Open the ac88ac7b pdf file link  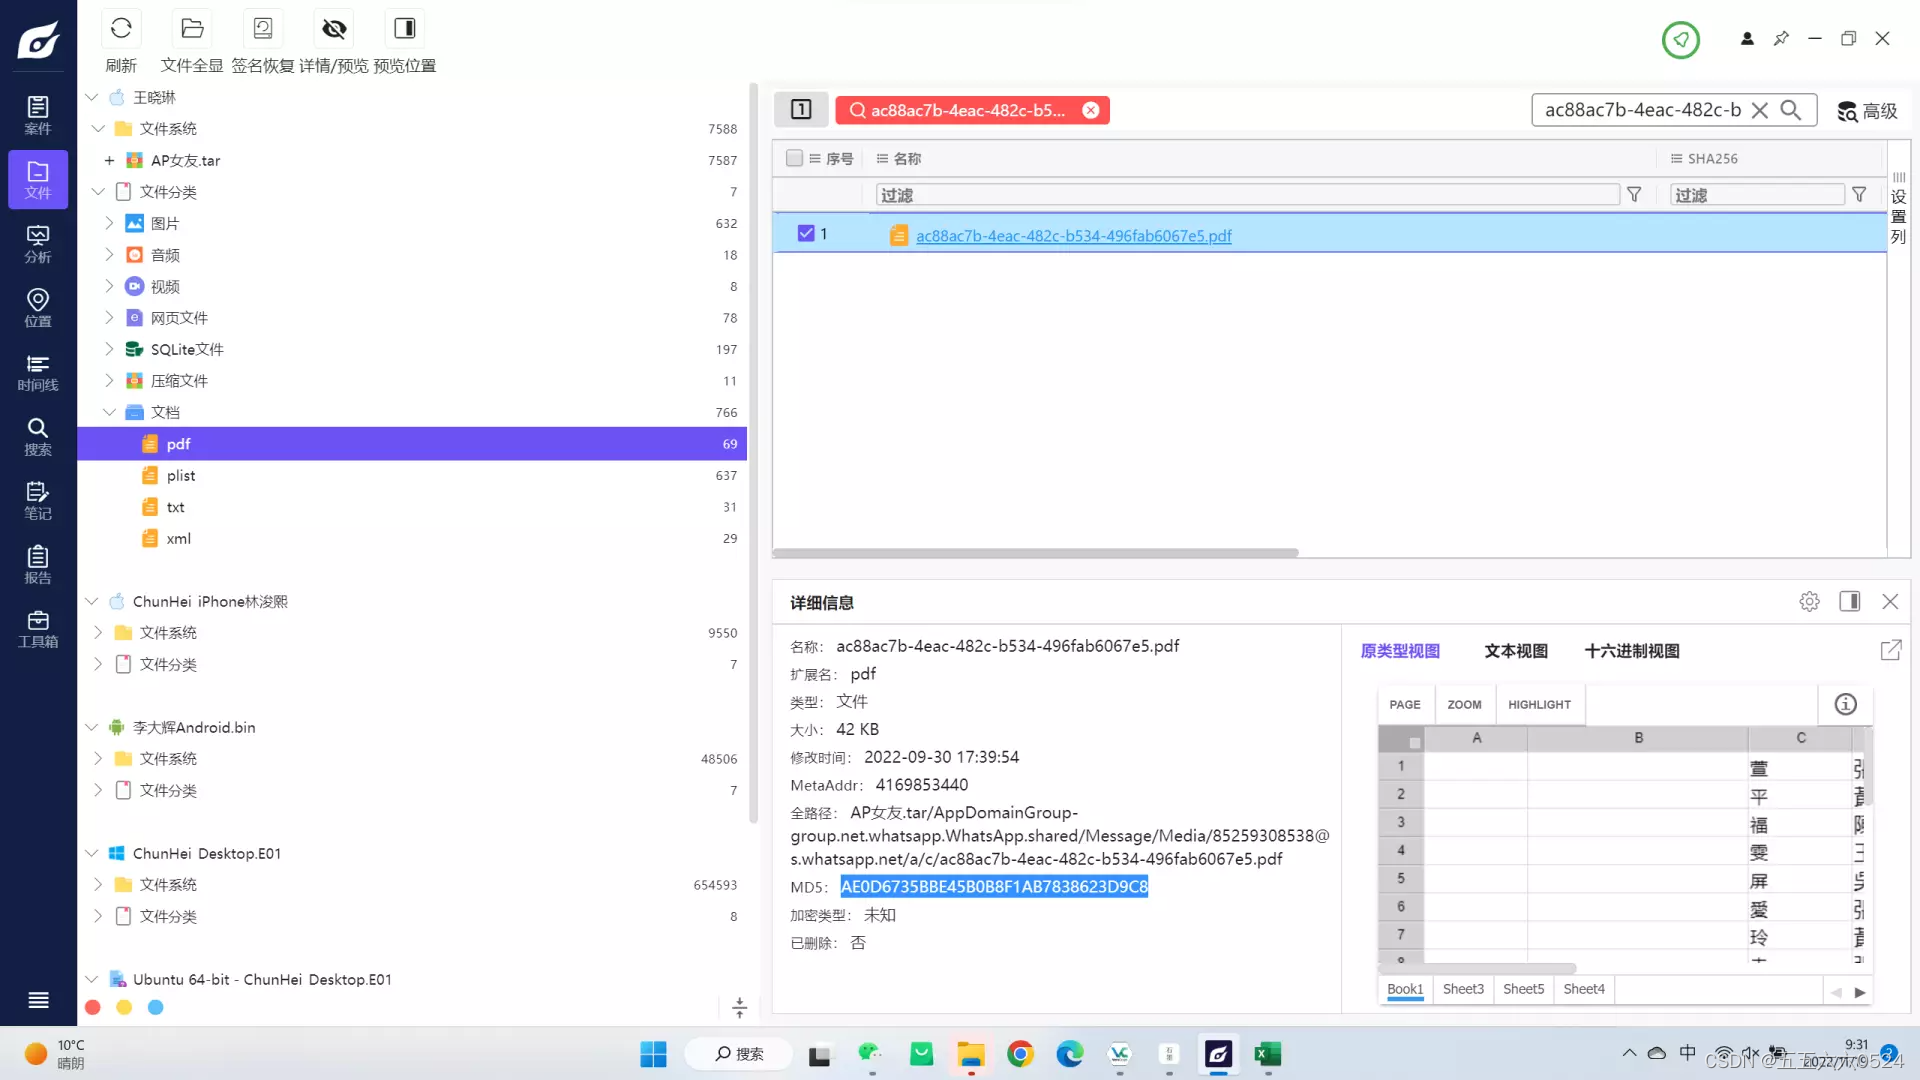coord(1073,236)
